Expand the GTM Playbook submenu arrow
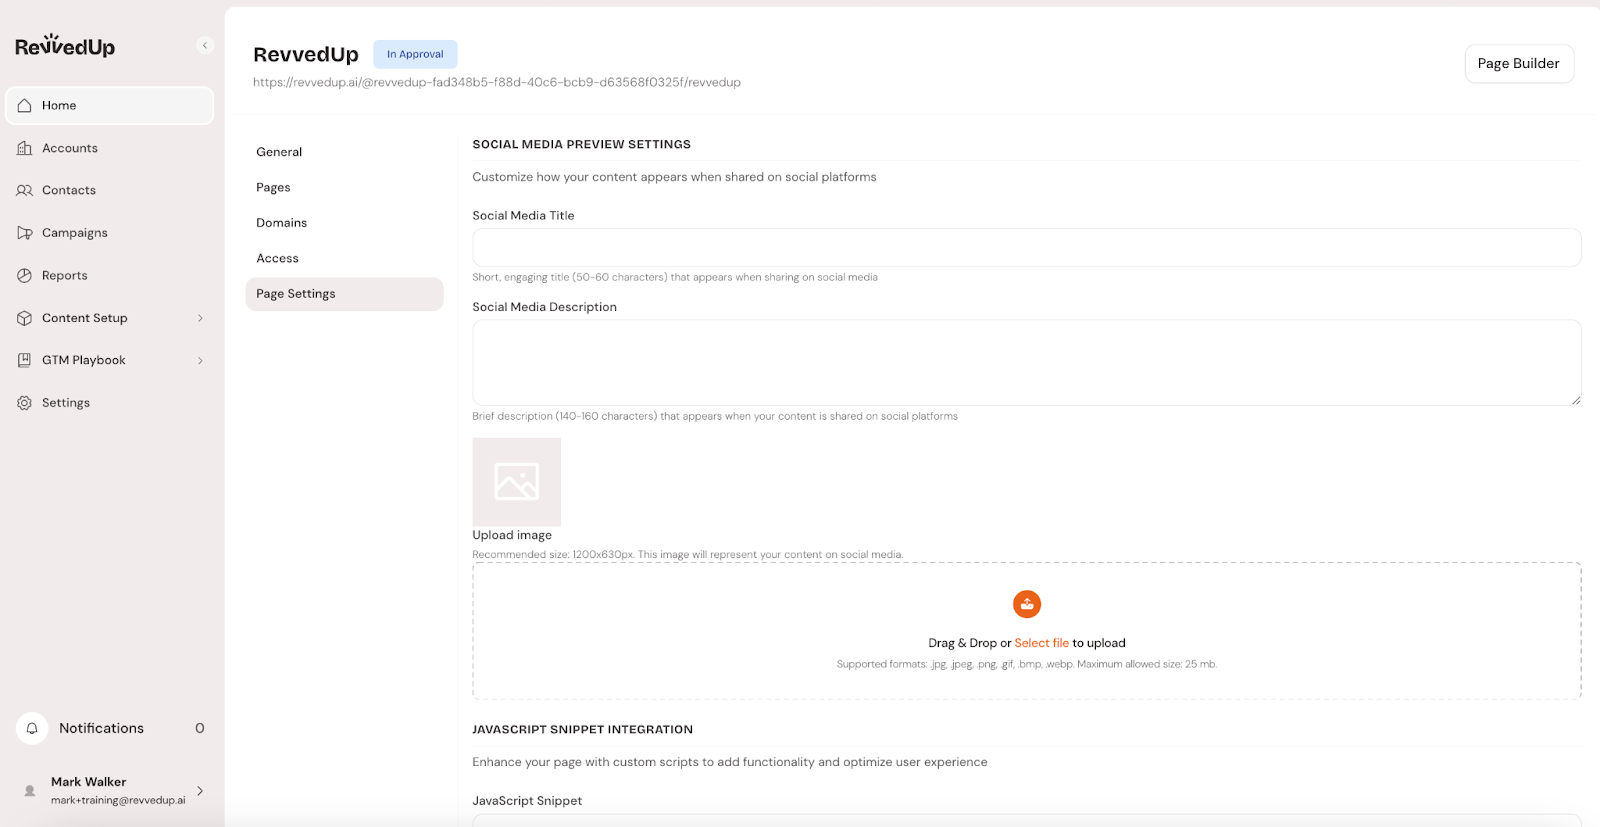This screenshot has width=1600, height=827. (x=200, y=360)
